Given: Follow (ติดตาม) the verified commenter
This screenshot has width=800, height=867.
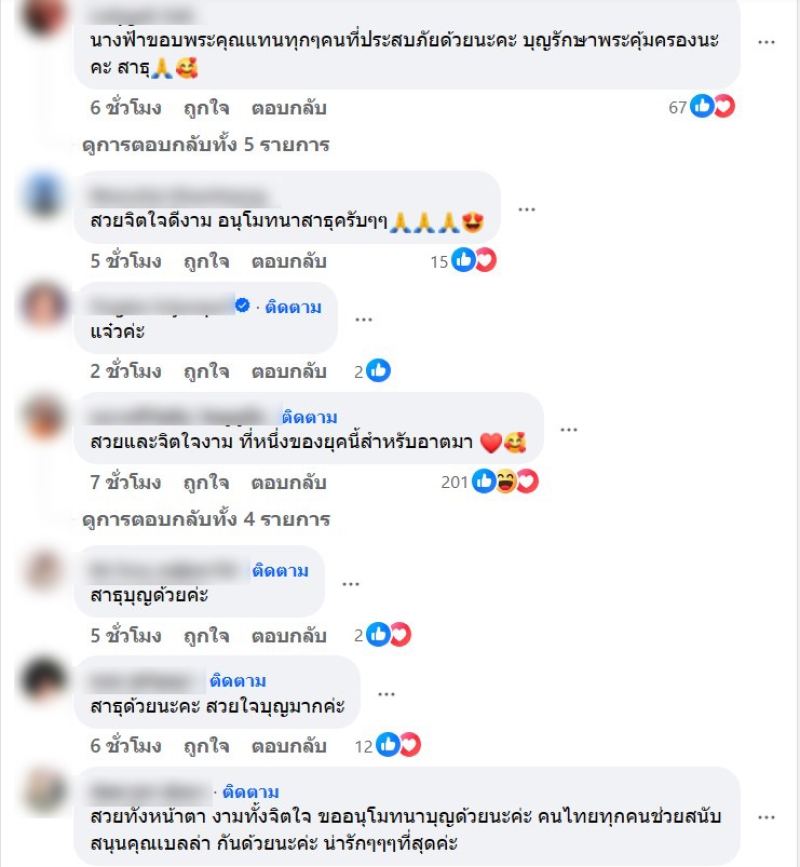Looking at the screenshot, I should click(x=293, y=306).
